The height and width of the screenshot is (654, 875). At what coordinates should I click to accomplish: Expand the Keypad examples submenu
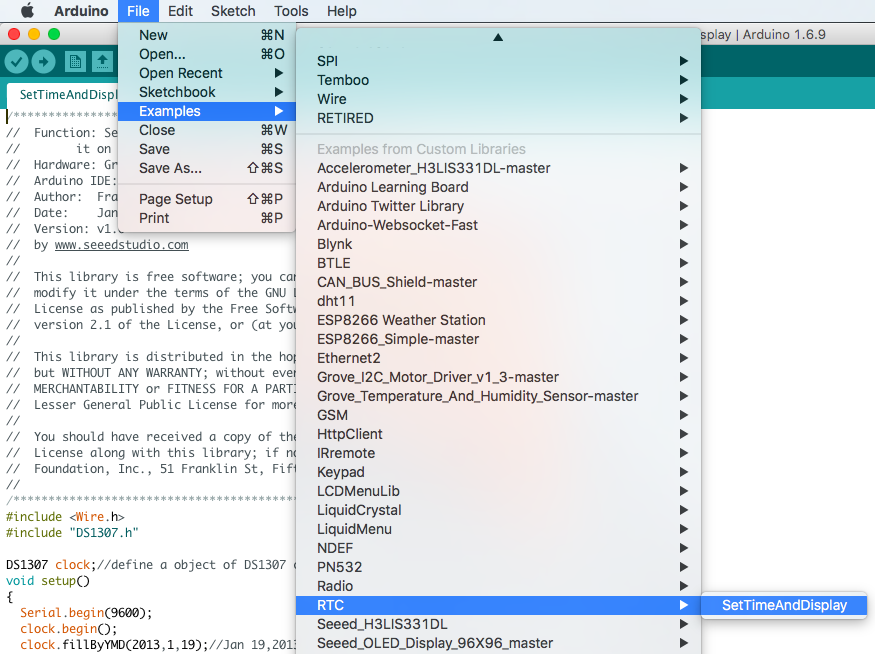(x=498, y=472)
